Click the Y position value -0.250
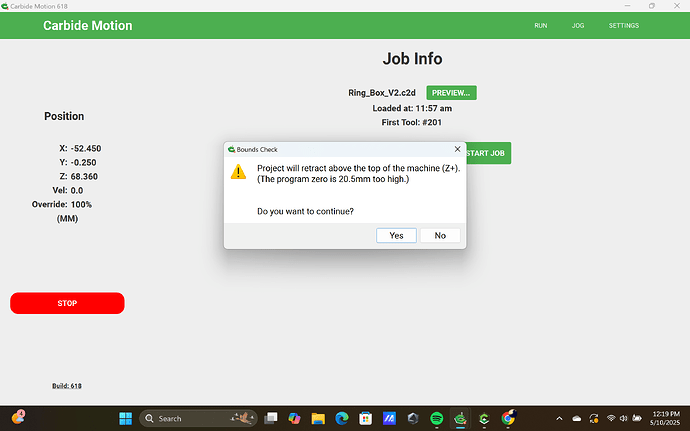This screenshot has width=690, height=431. (x=83, y=162)
